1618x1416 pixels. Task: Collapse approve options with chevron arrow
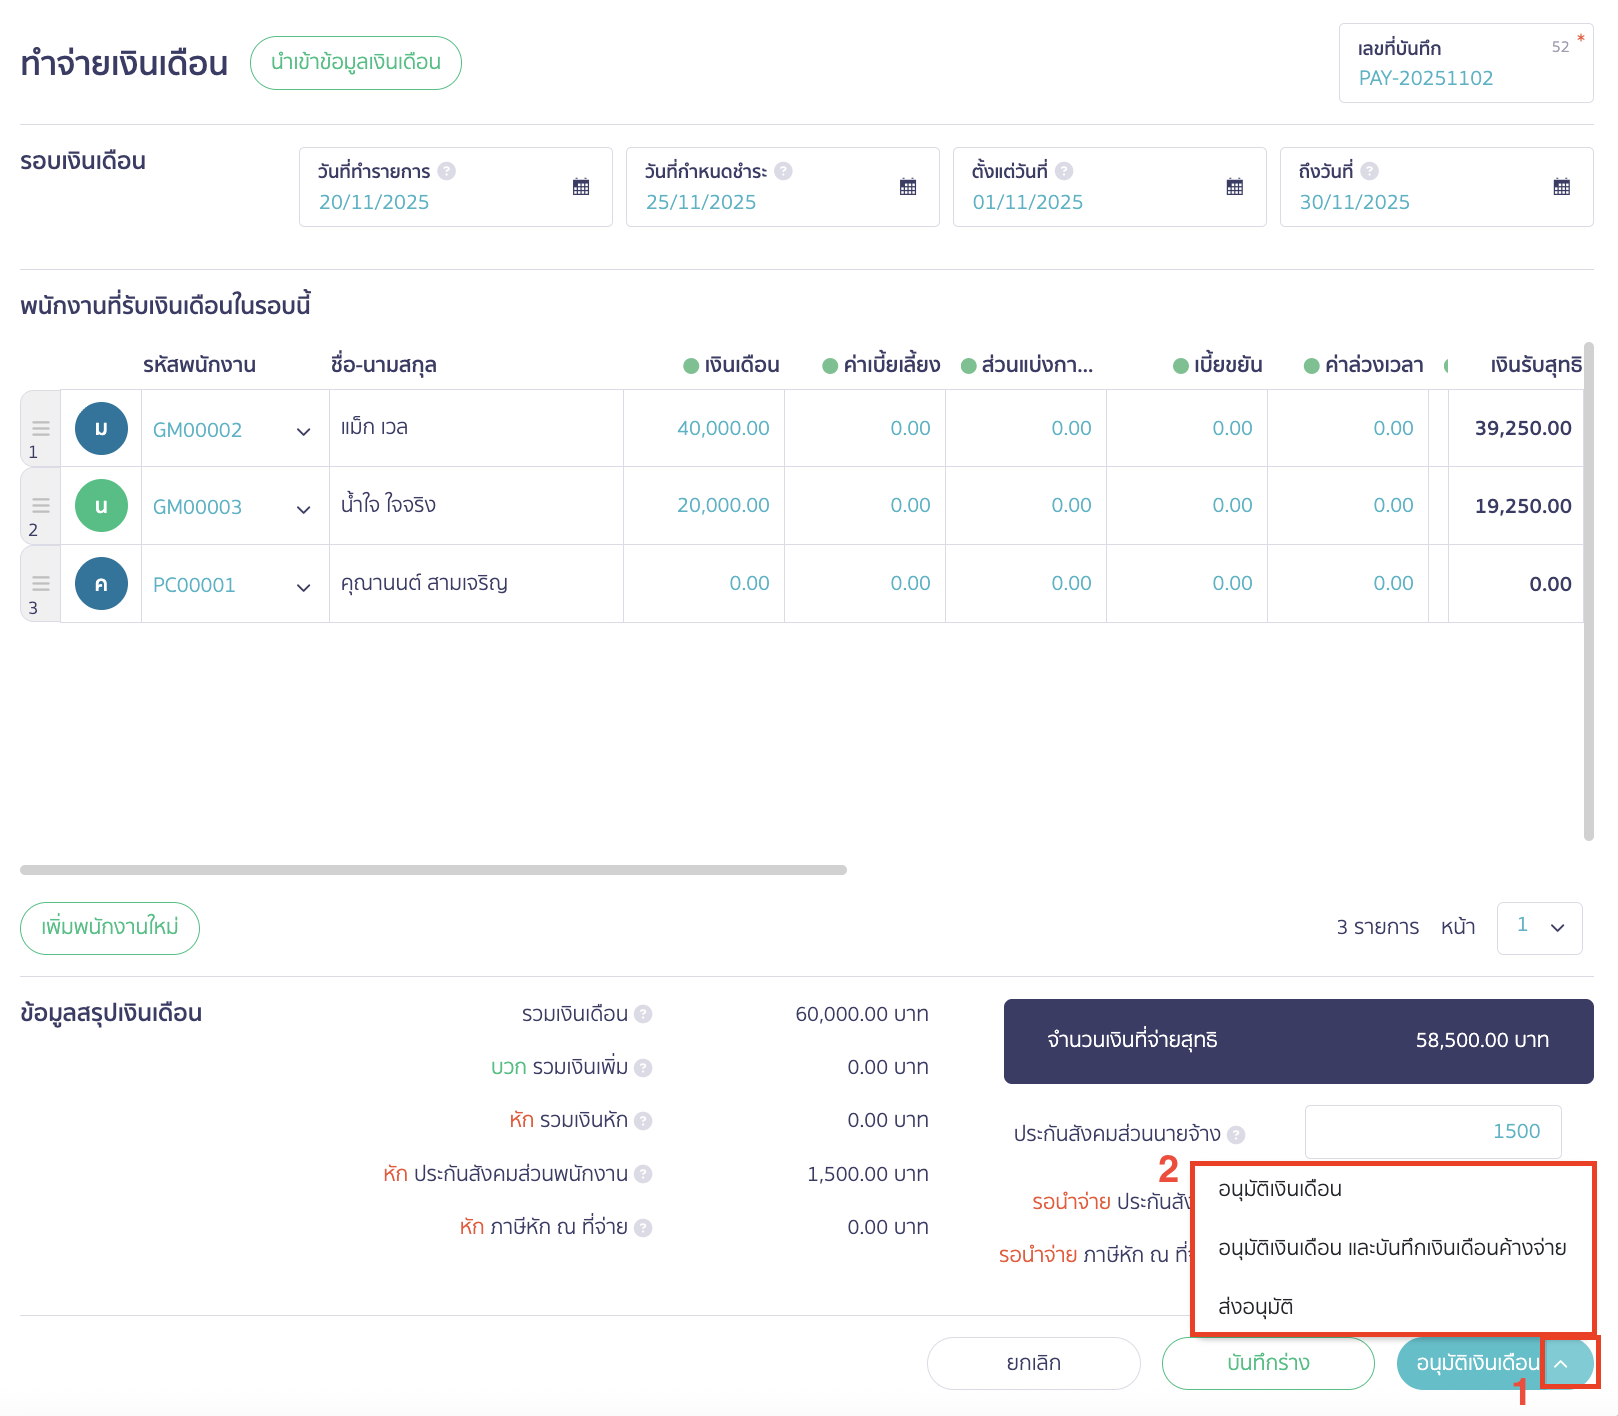point(1561,1363)
